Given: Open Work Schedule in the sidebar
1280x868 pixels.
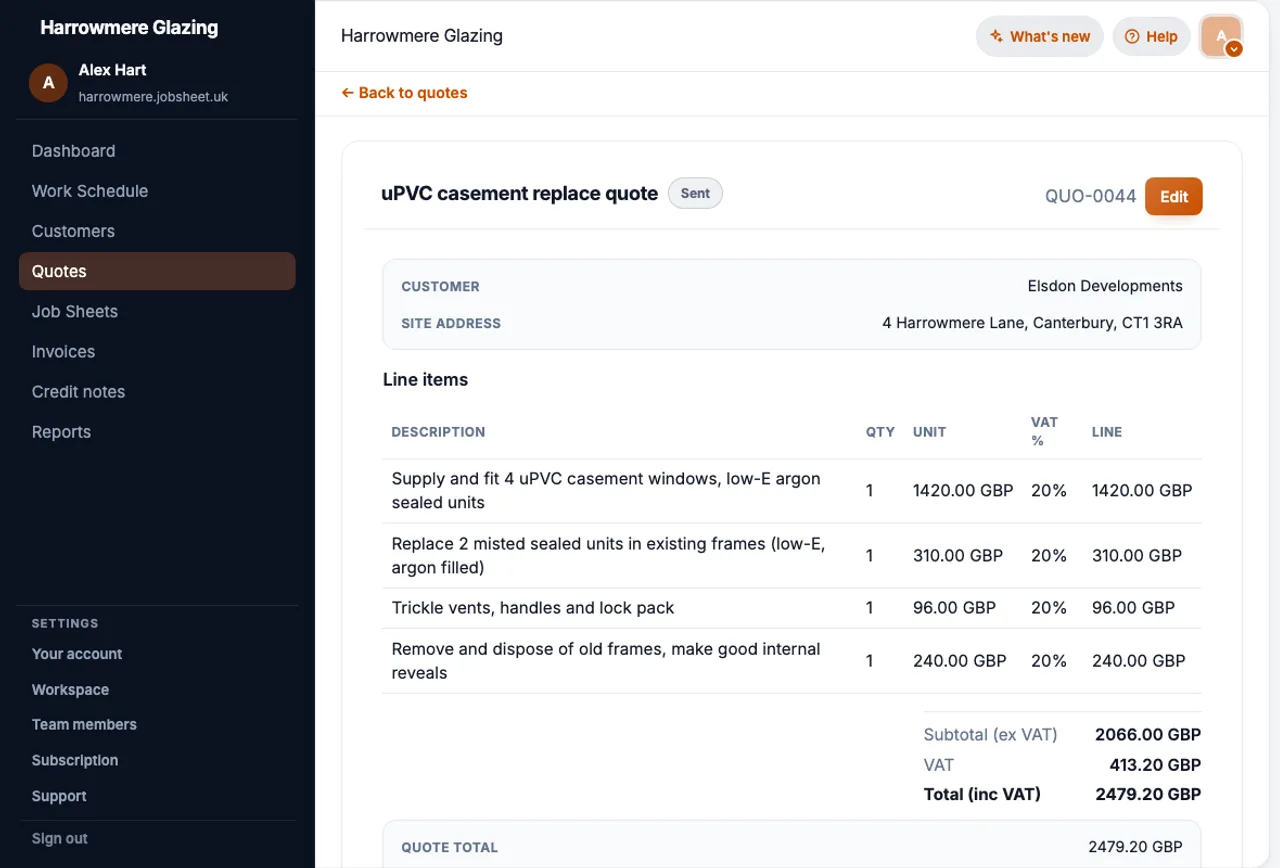Looking at the screenshot, I should click(157, 191).
